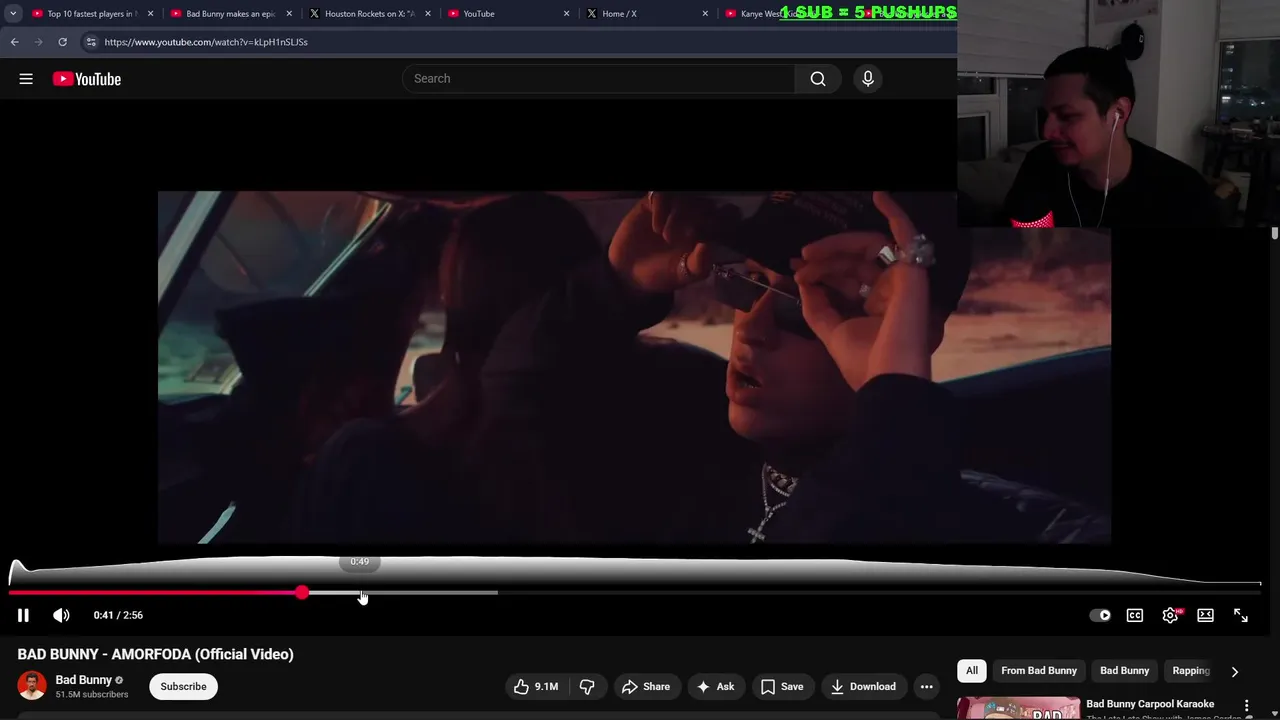
Task: Click the search magnifier button
Action: pos(818,79)
